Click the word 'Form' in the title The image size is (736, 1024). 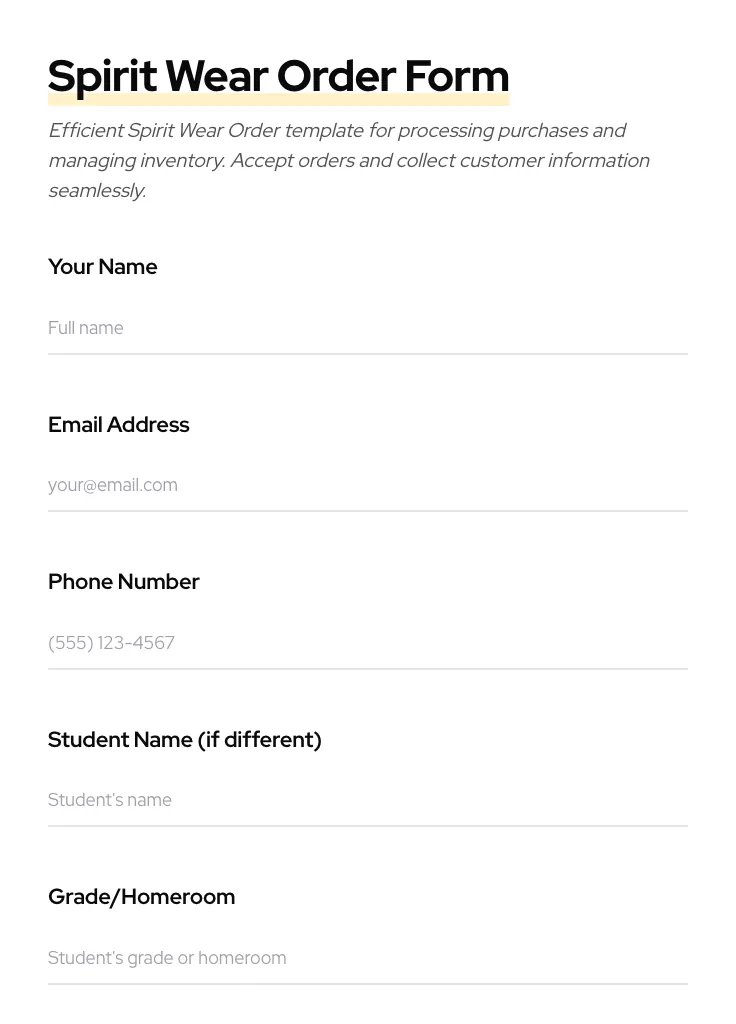(456, 76)
